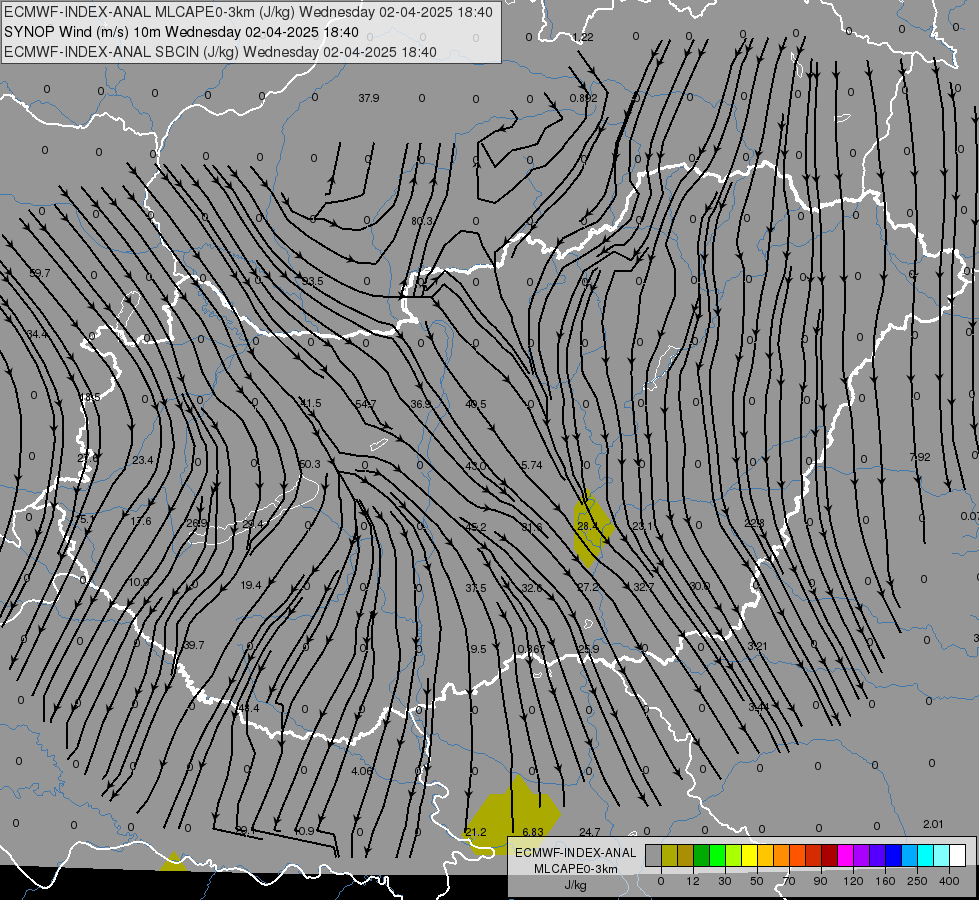Select the pure yellow swatch in the legend
This screenshot has height=900, width=979.
tap(749, 856)
